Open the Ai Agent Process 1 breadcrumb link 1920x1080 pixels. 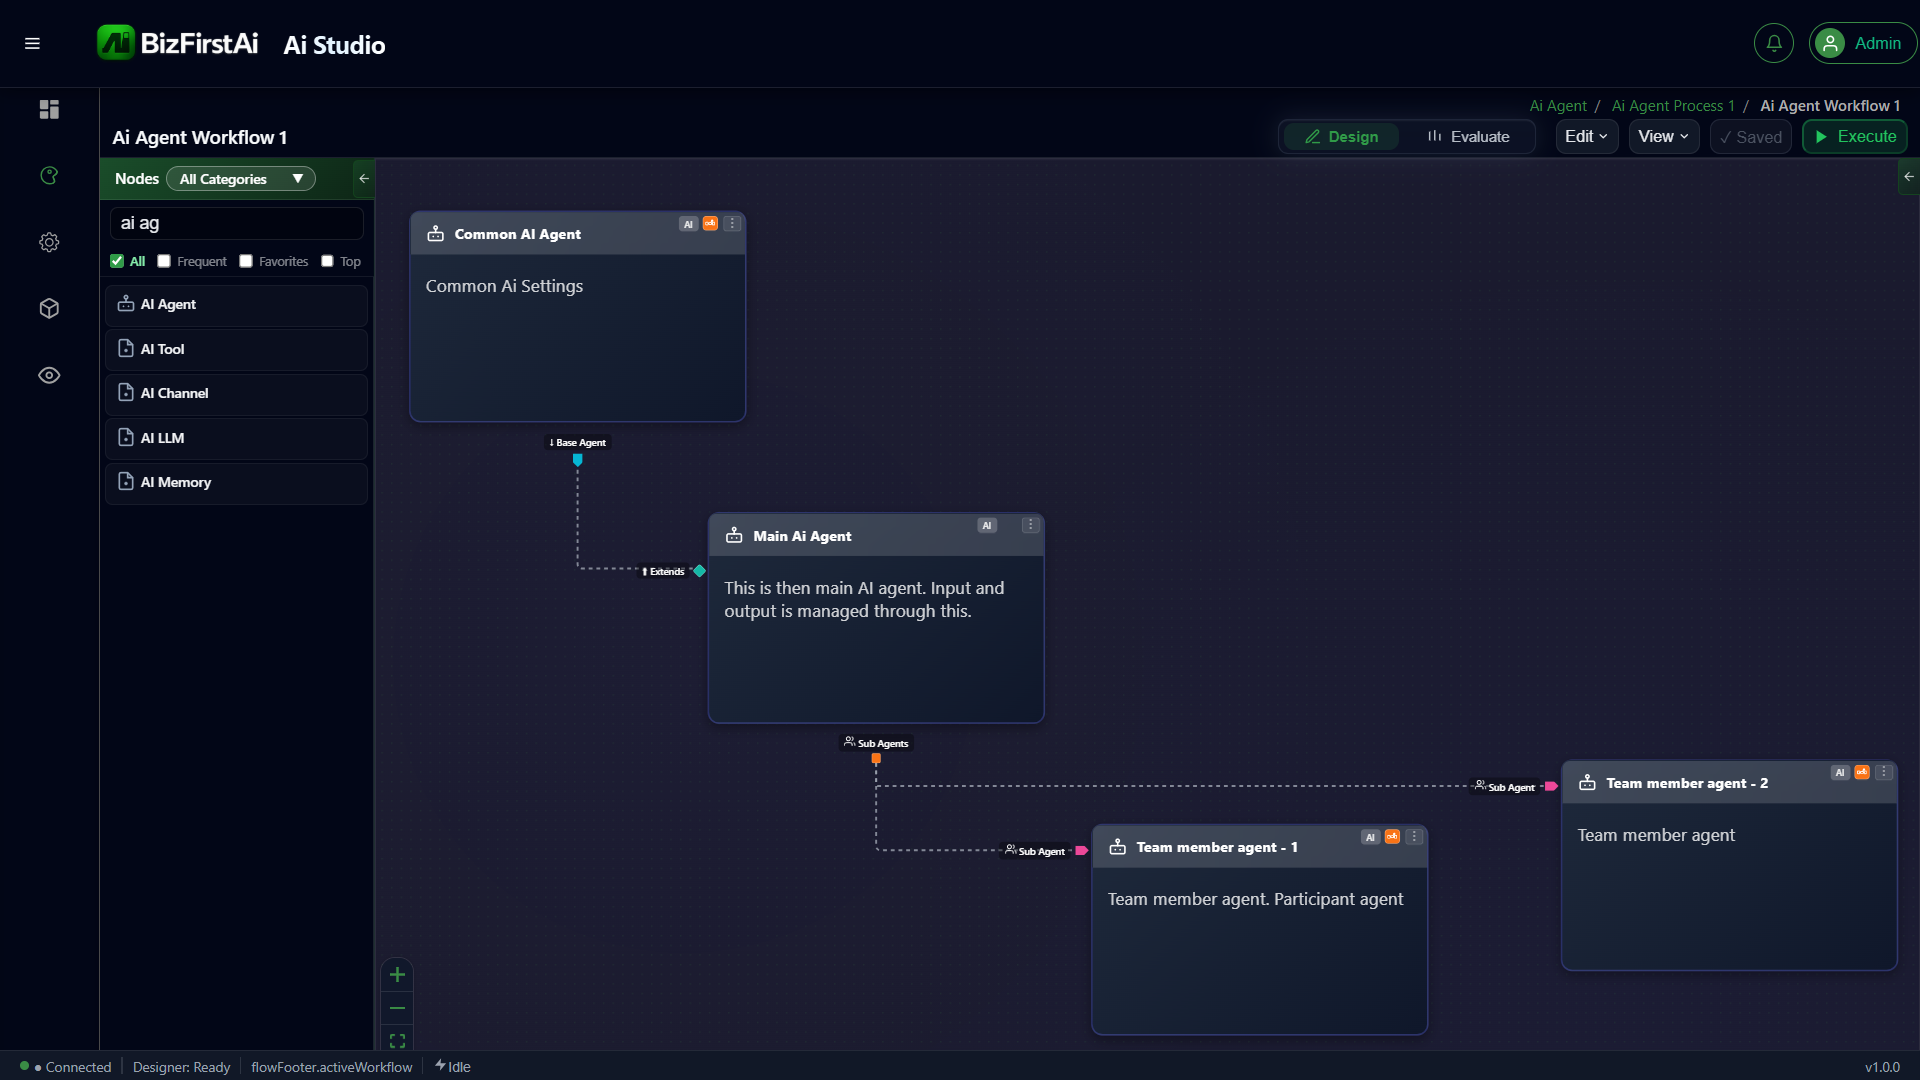(1673, 106)
